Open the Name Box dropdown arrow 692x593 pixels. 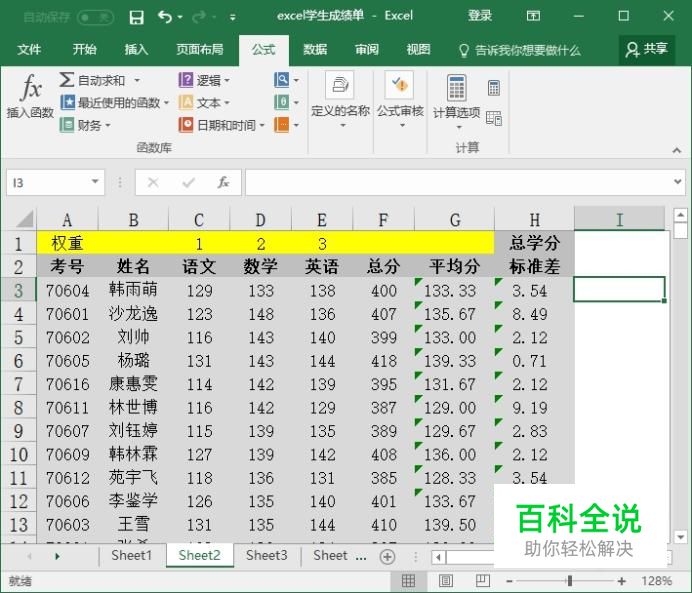tap(95, 181)
